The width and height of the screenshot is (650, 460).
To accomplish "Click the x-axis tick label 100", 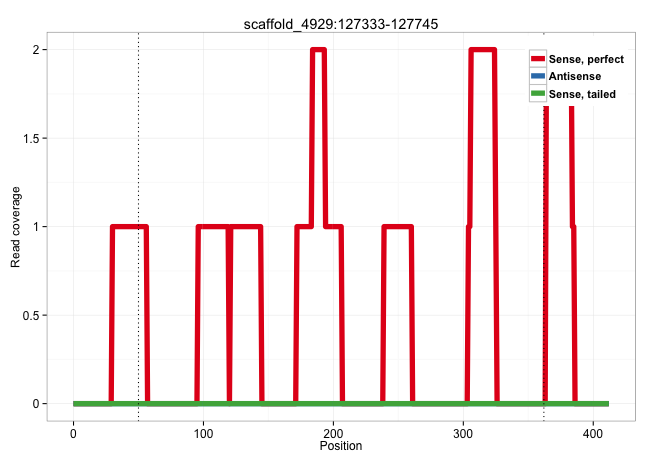I will [203, 434].
